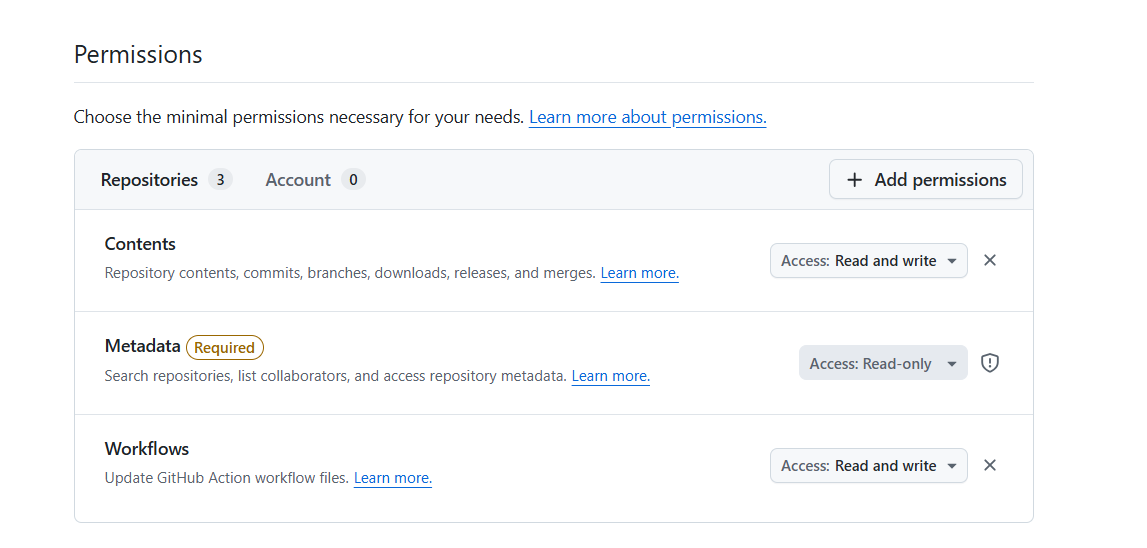Click the plus icon in Add permissions
Screen dimensions: 1147x548
854,180
